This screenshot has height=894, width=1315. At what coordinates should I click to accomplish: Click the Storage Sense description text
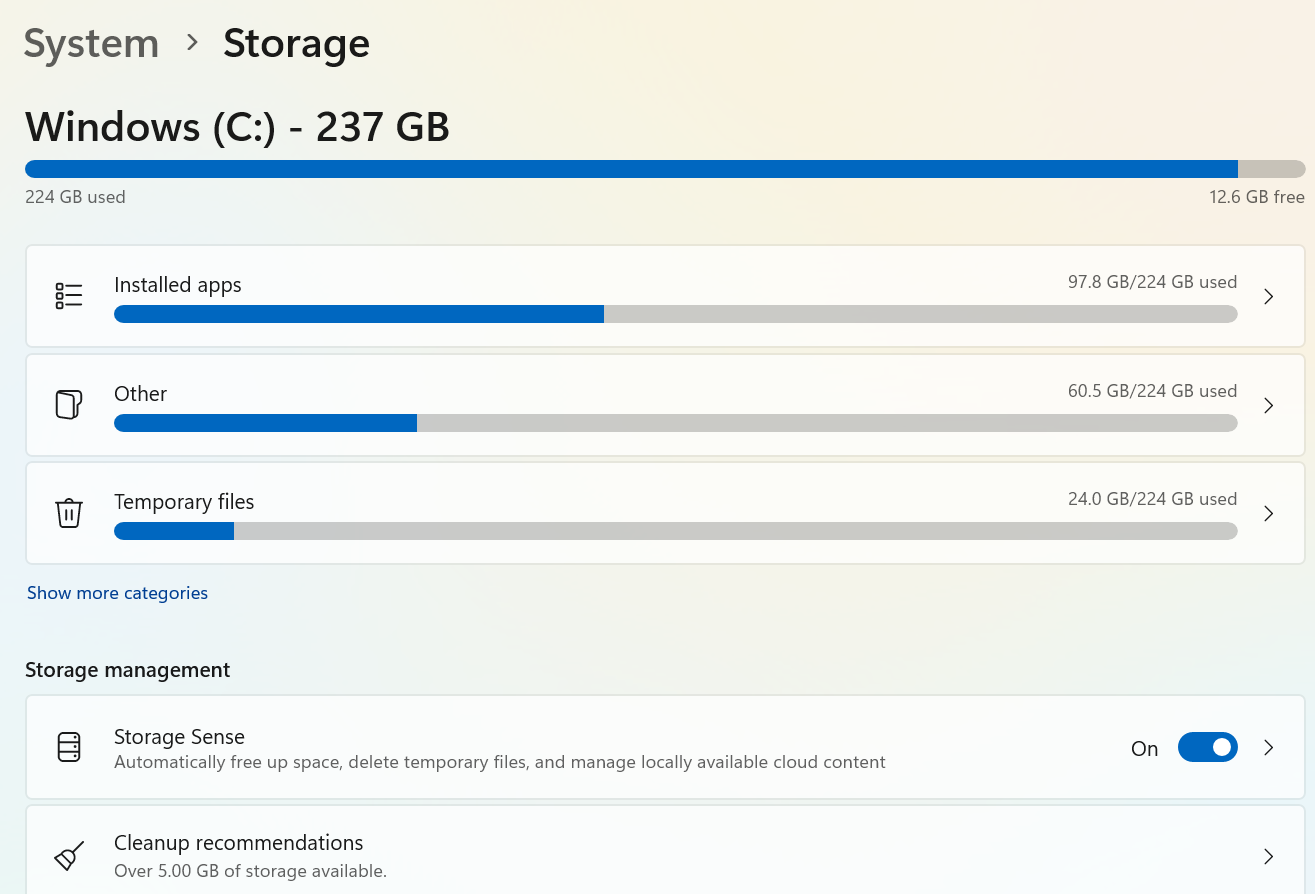[499, 762]
